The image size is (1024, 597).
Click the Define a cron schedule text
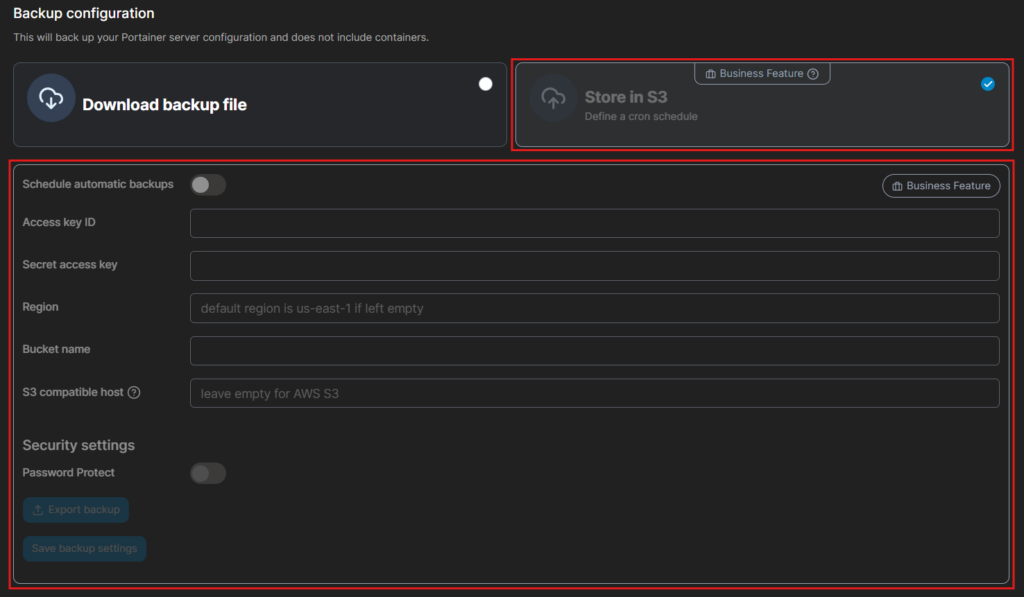(x=641, y=116)
